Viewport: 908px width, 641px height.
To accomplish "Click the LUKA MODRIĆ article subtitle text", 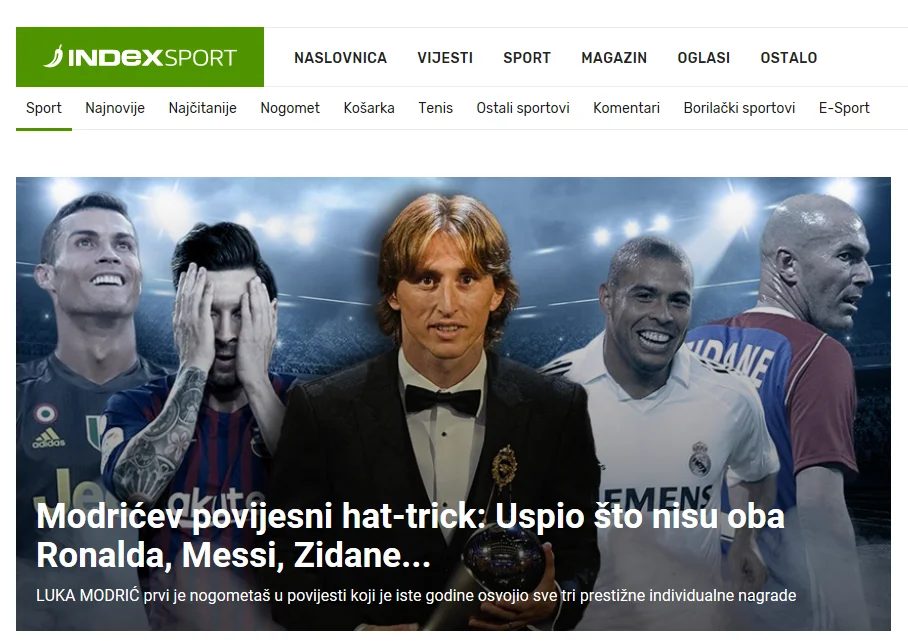I will coord(416,595).
